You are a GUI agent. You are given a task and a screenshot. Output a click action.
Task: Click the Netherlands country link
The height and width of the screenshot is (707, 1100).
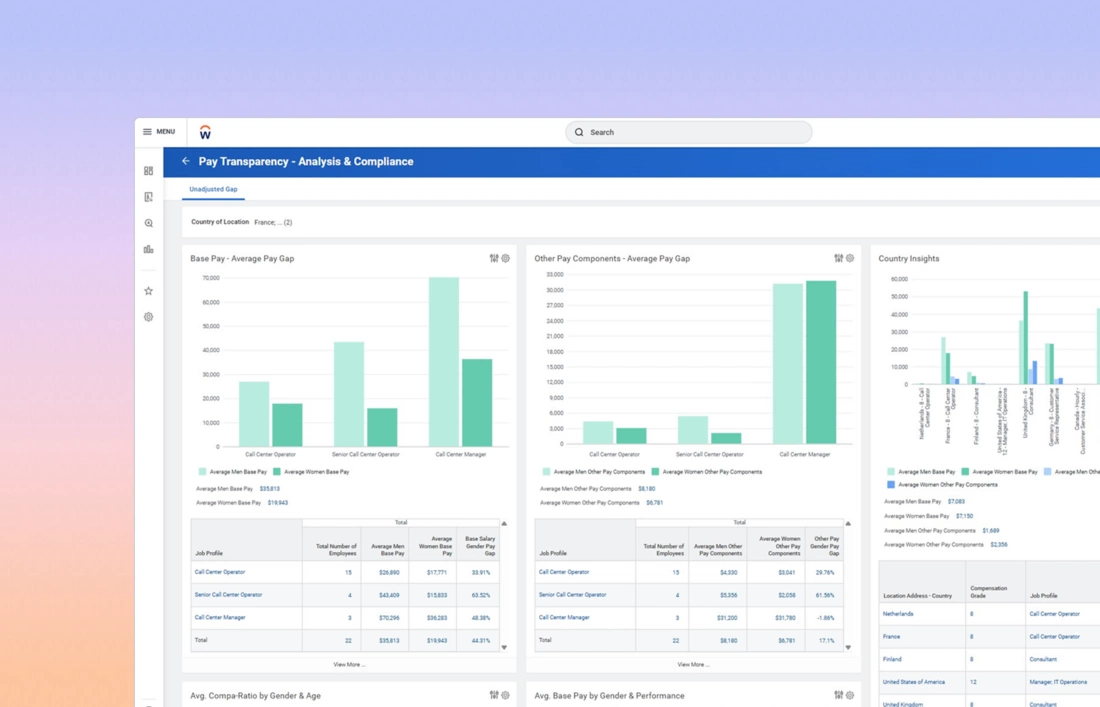click(x=898, y=614)
